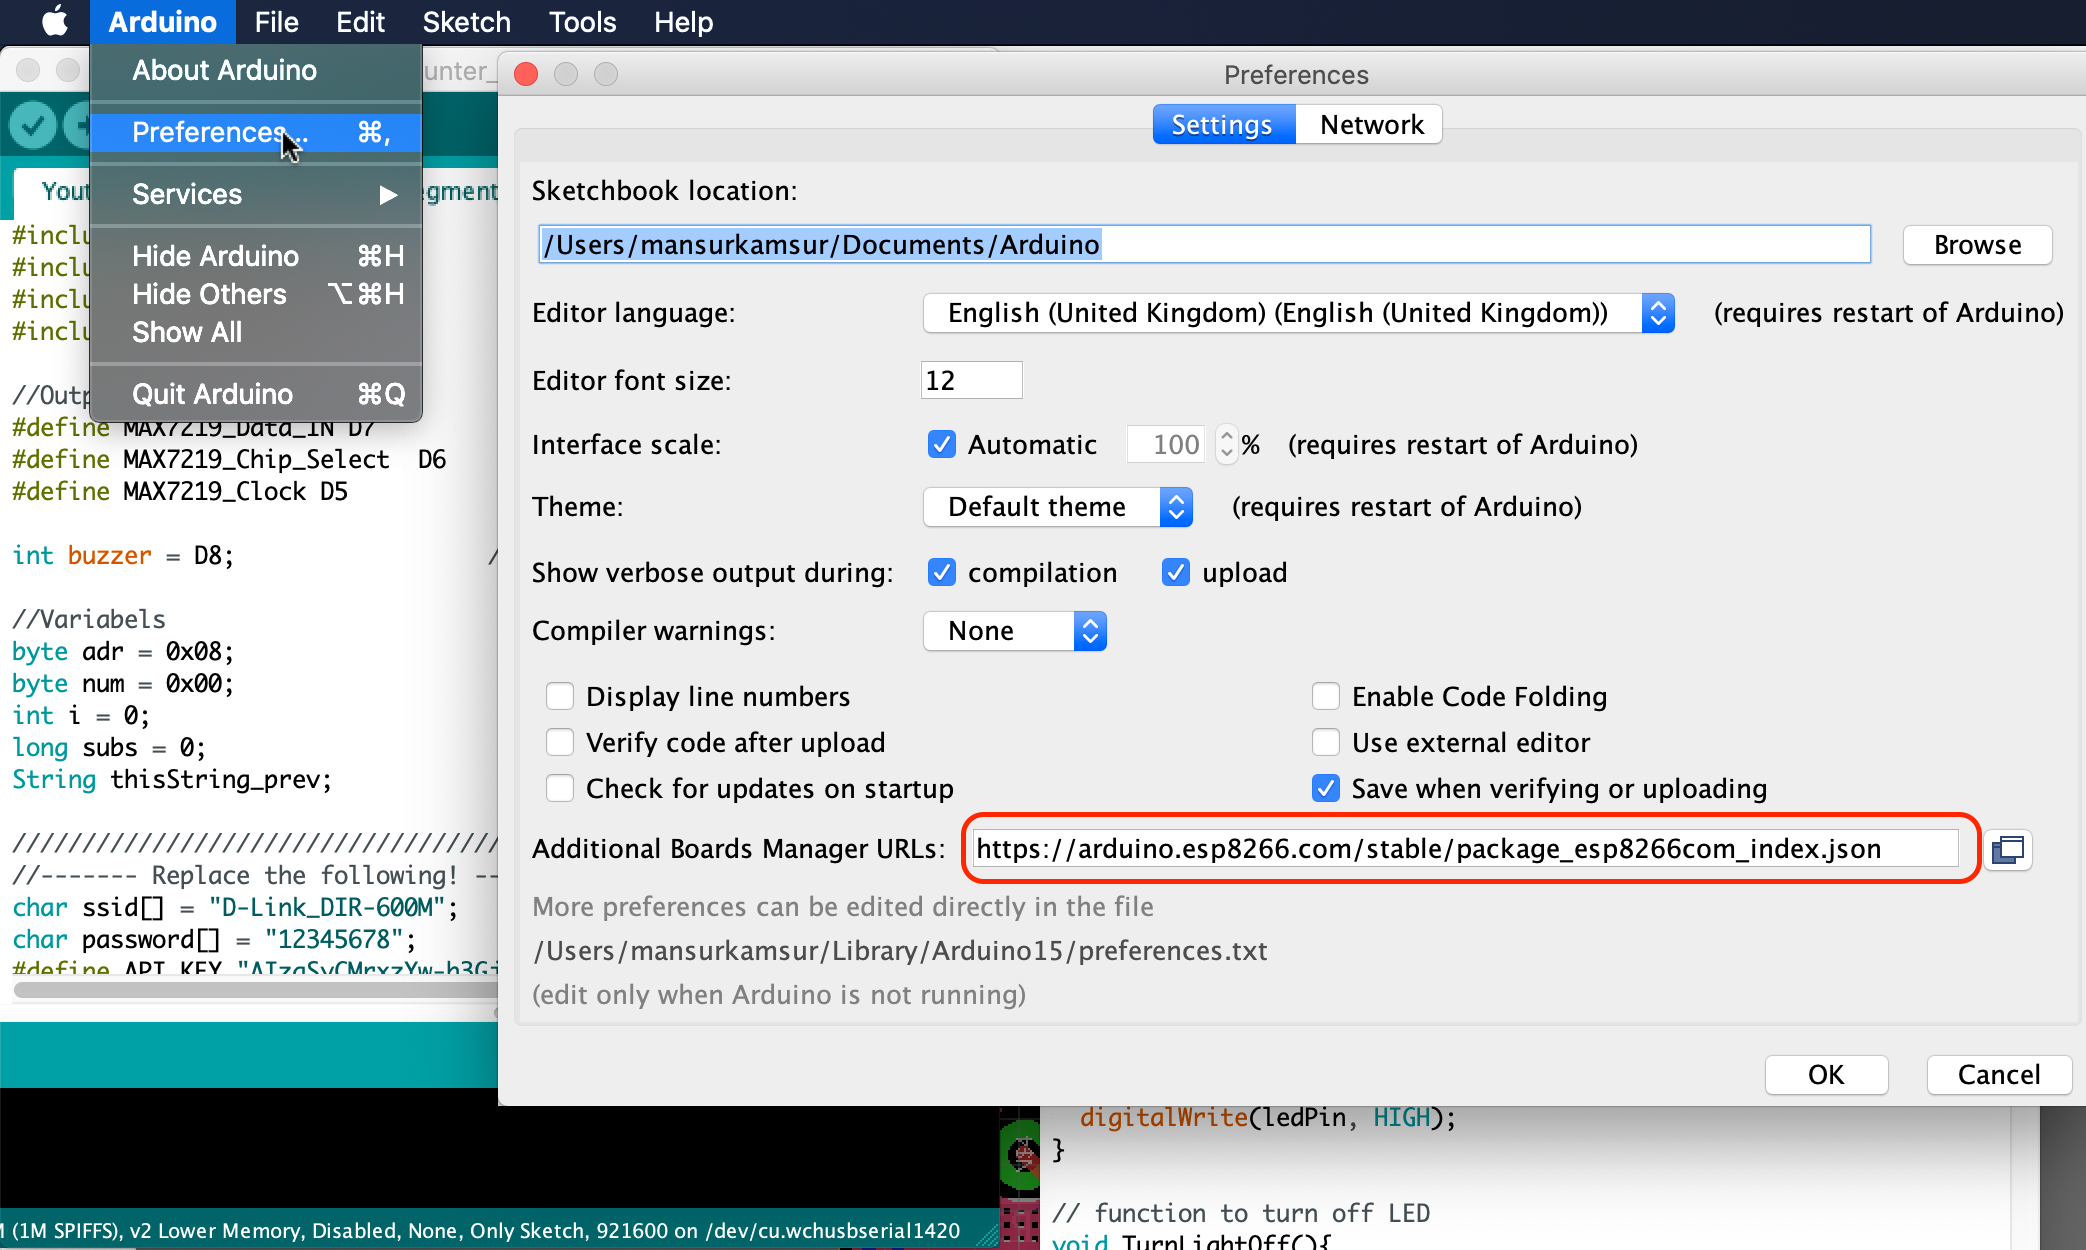The width and height of the screenshot is (2086, 1250).
Task: Choose Quit Arduino menu item
Action: [256, 394]
